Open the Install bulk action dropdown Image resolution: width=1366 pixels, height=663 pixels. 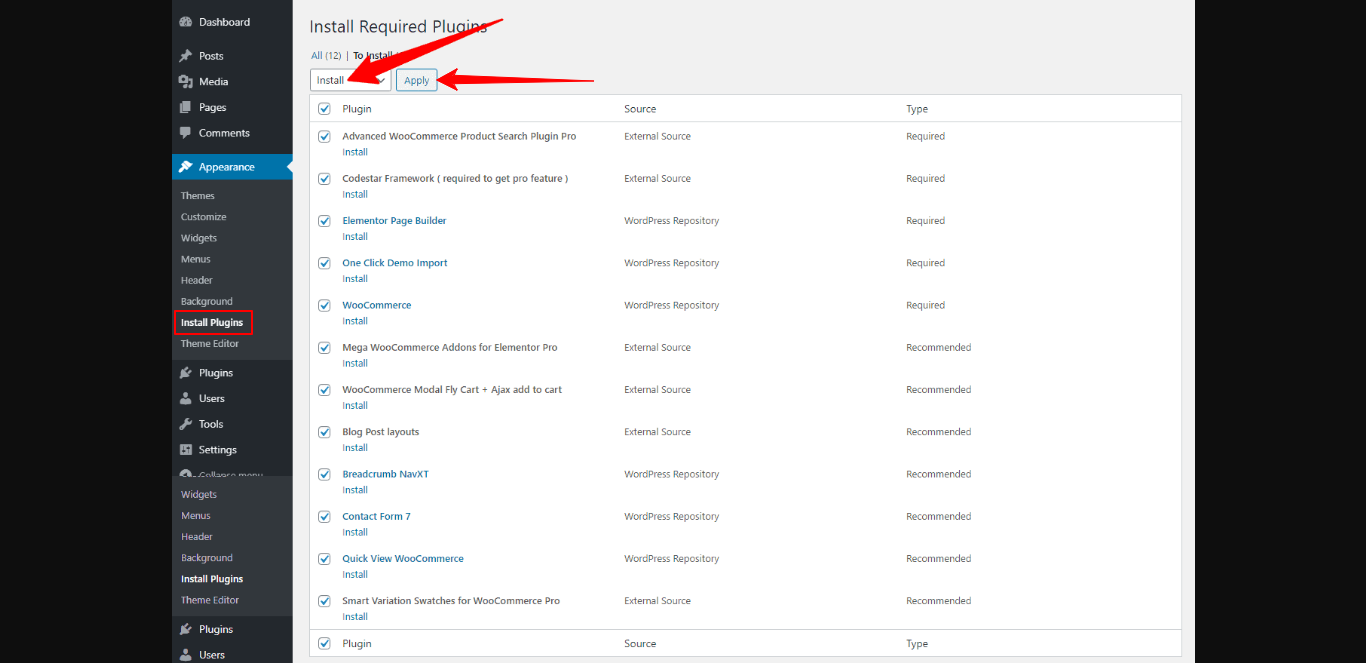pyautogui.click(x=350, y=80)
